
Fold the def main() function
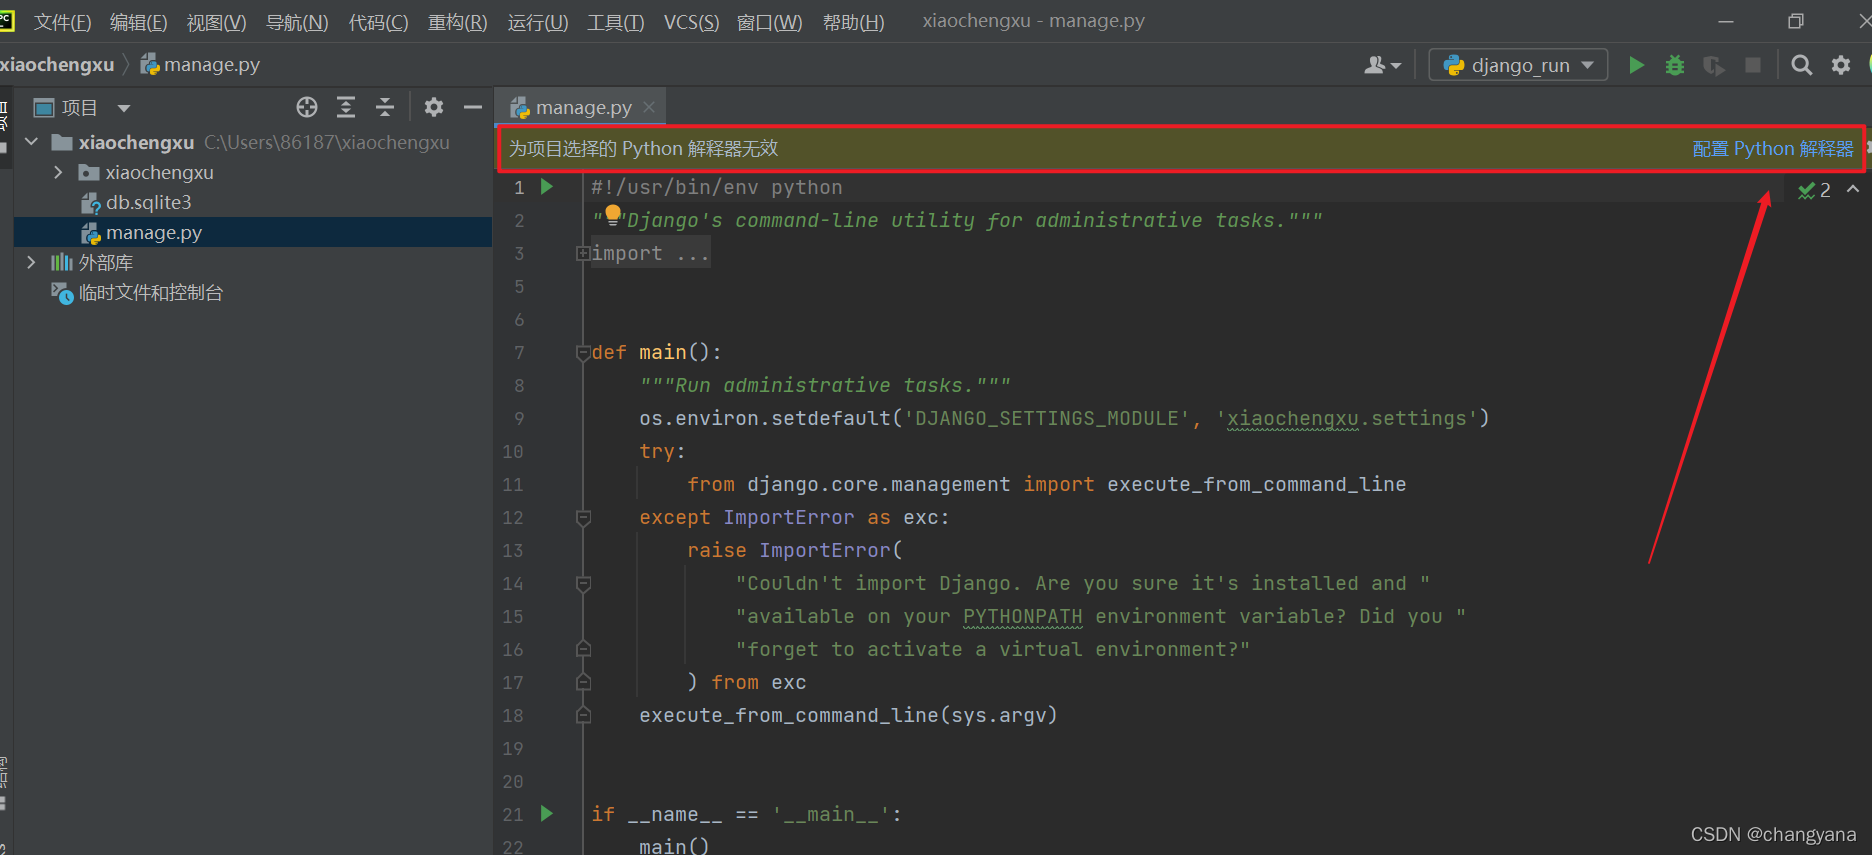(583, 353)
